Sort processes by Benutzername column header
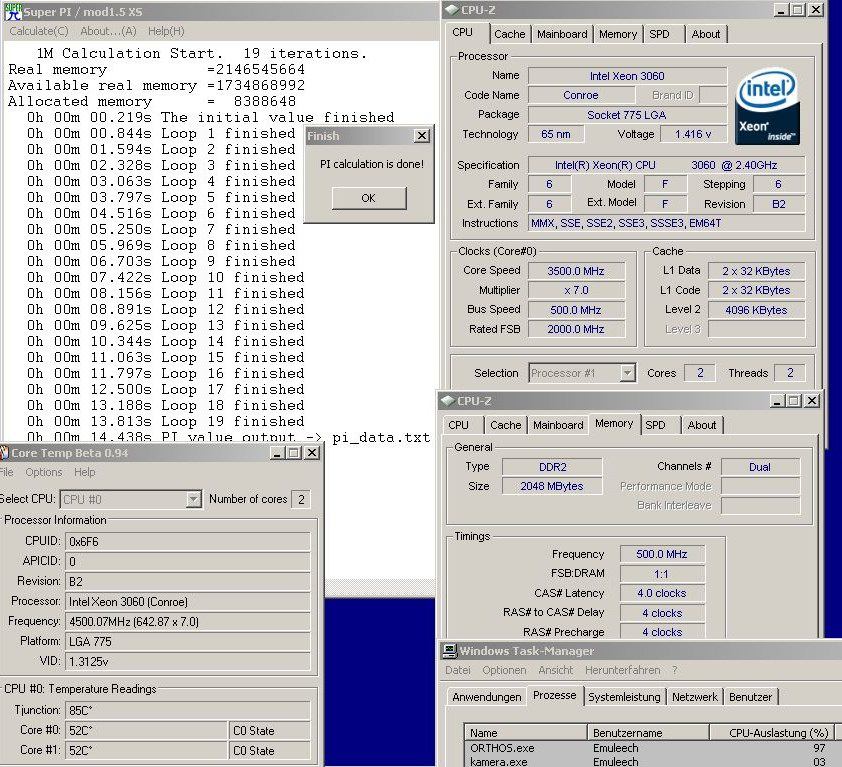Image resolution: width=842 pixels, height=767 pixels. (648, 733)
